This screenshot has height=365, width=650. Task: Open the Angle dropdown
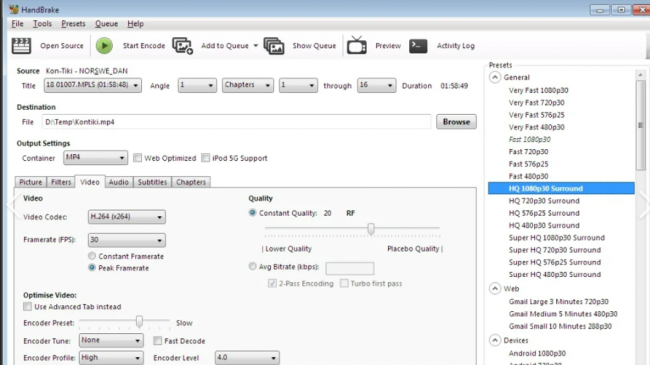point(197,85)
